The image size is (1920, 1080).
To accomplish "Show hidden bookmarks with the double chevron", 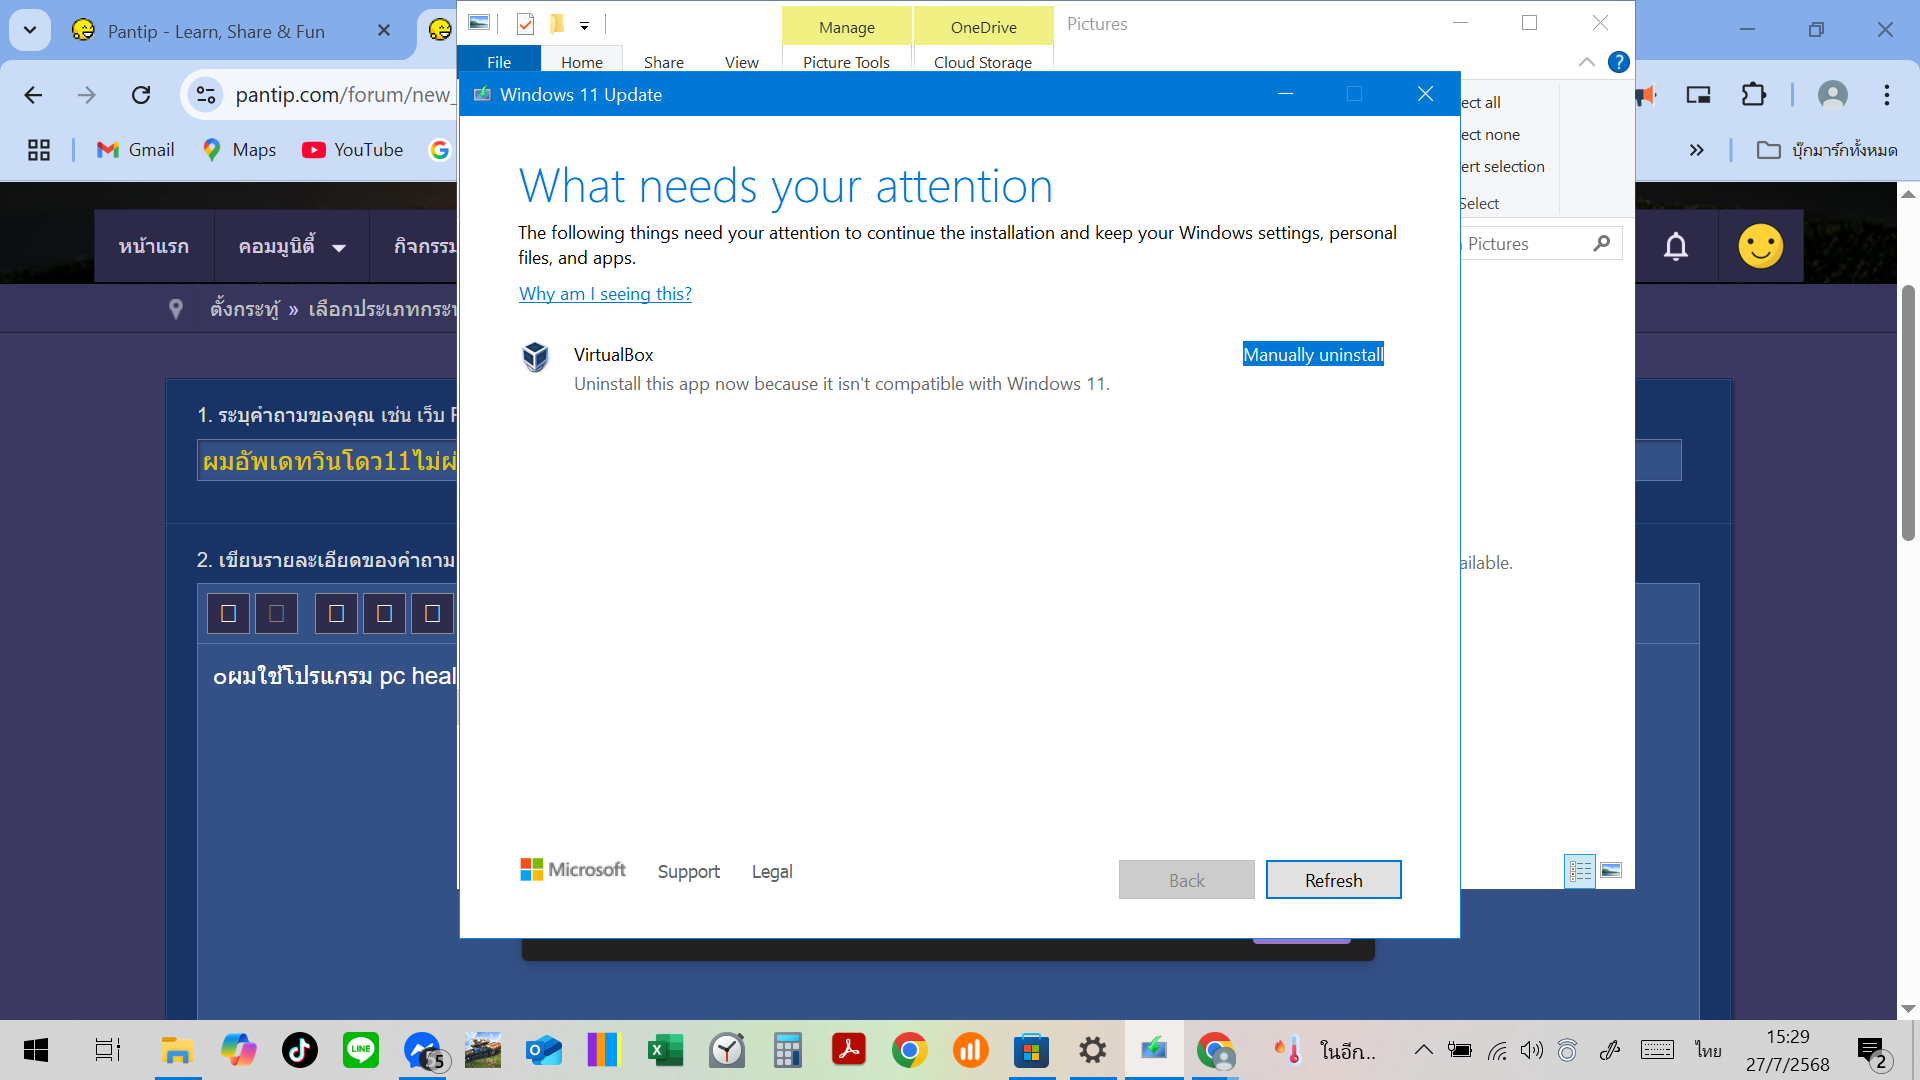I will (1697, 150).
